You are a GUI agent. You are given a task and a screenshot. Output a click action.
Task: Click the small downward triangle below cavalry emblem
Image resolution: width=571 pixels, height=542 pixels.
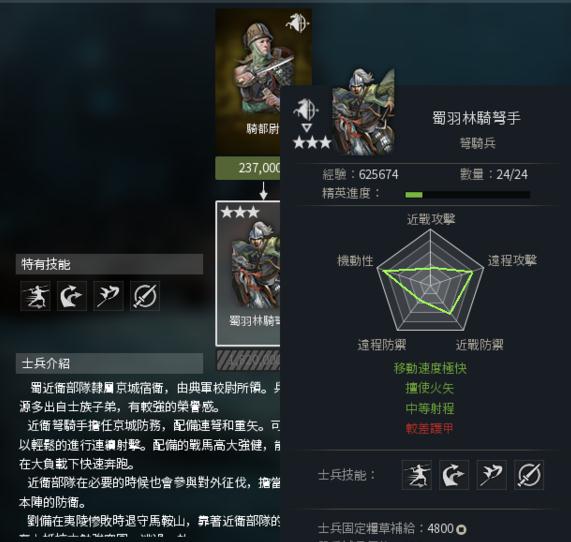coord(307,127)
